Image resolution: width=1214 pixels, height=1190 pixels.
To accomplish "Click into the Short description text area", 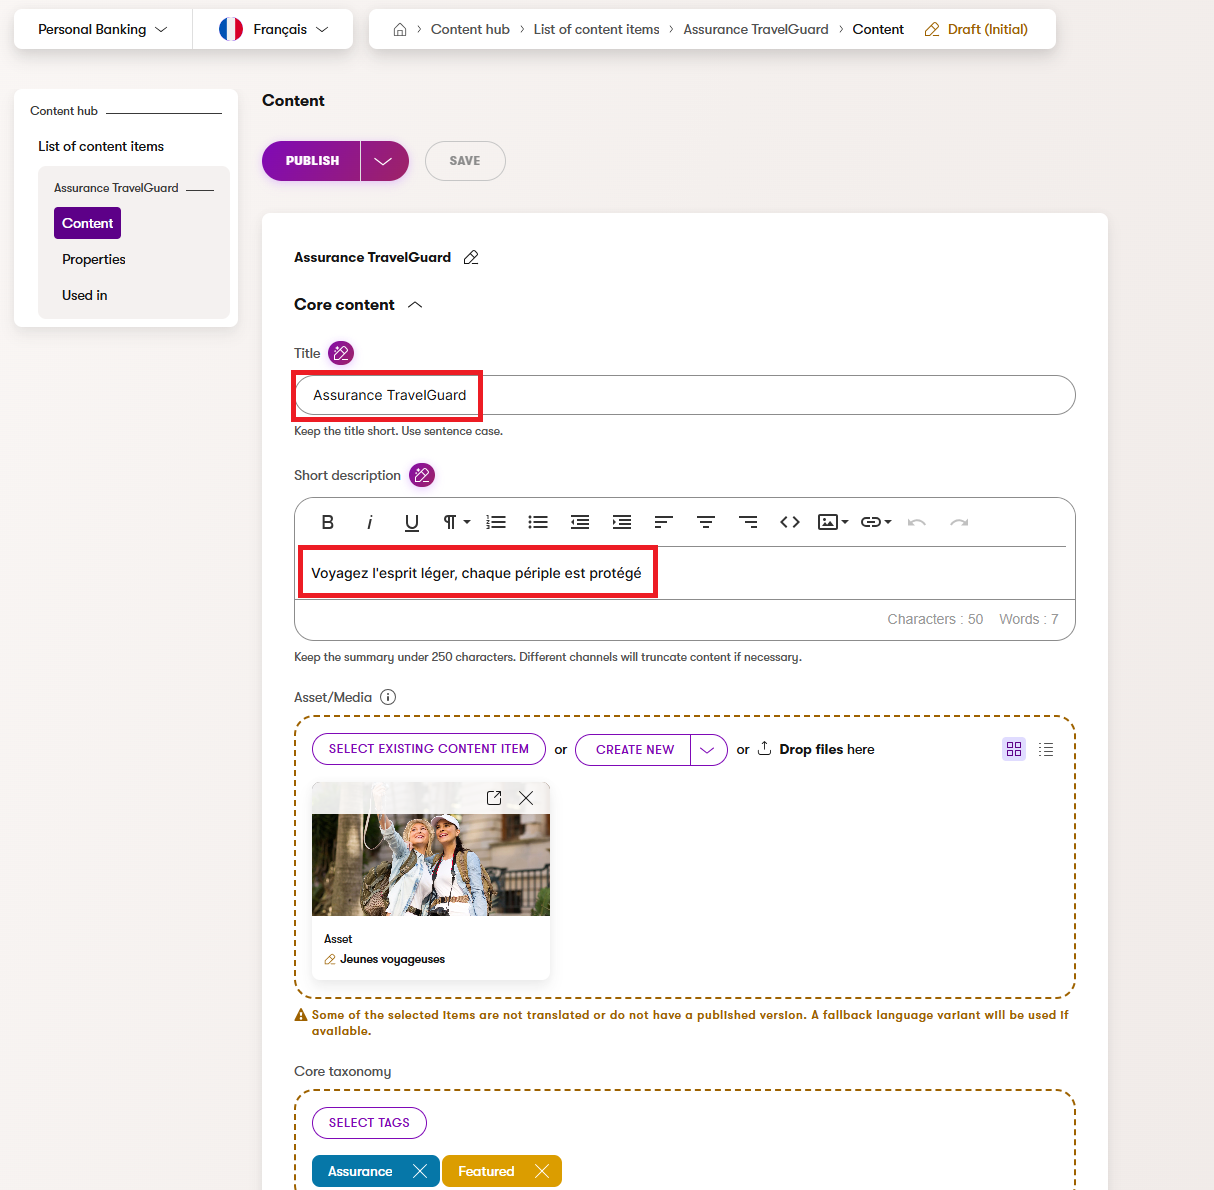I will [685, 573].
